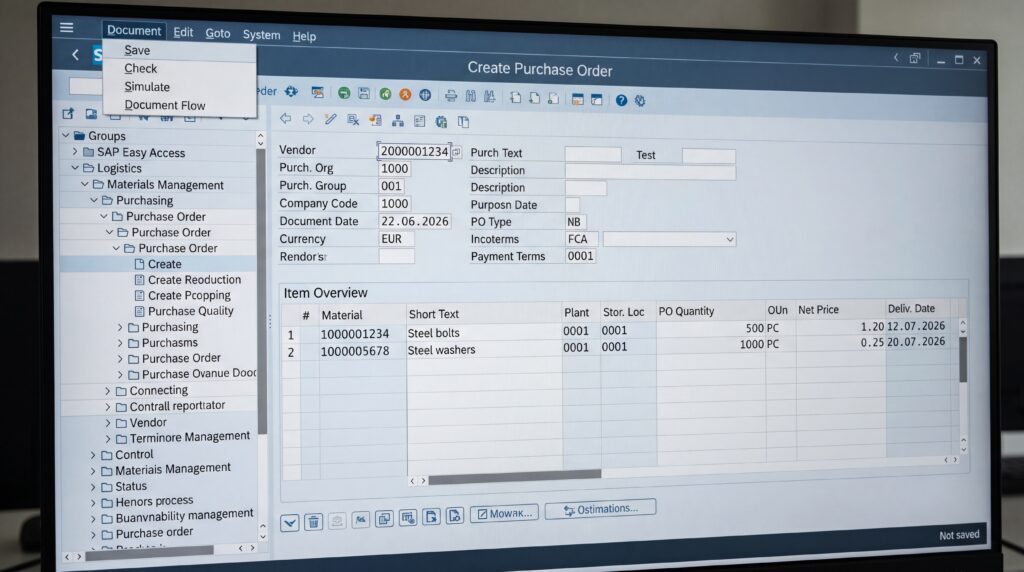Choose Check from the Document menu
Image resolution: width=1024 pixels, height=572 pixels.
tap(140, 69)
